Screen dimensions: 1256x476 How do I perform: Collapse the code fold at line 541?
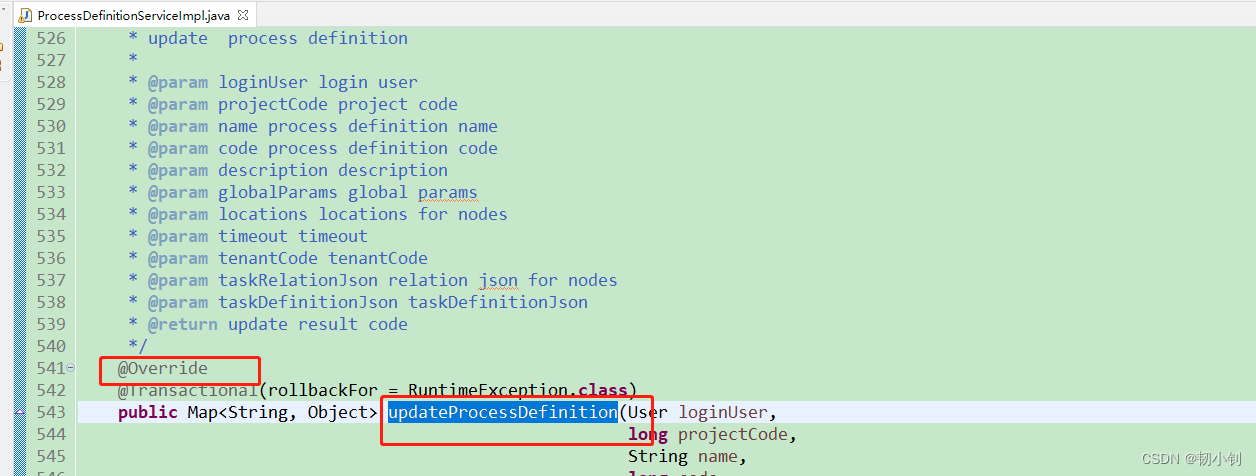pos(71,368)
